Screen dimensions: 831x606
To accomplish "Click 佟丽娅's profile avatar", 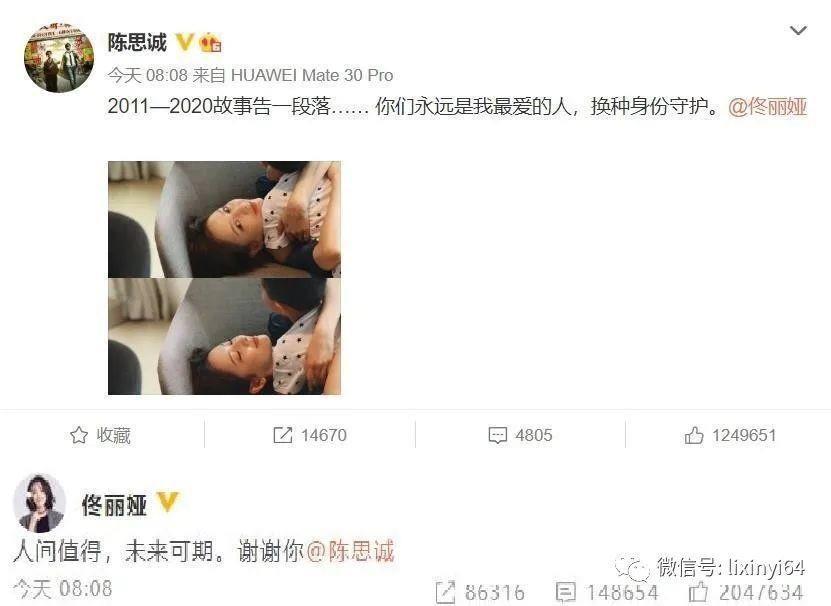I will (x=39, y=503).
